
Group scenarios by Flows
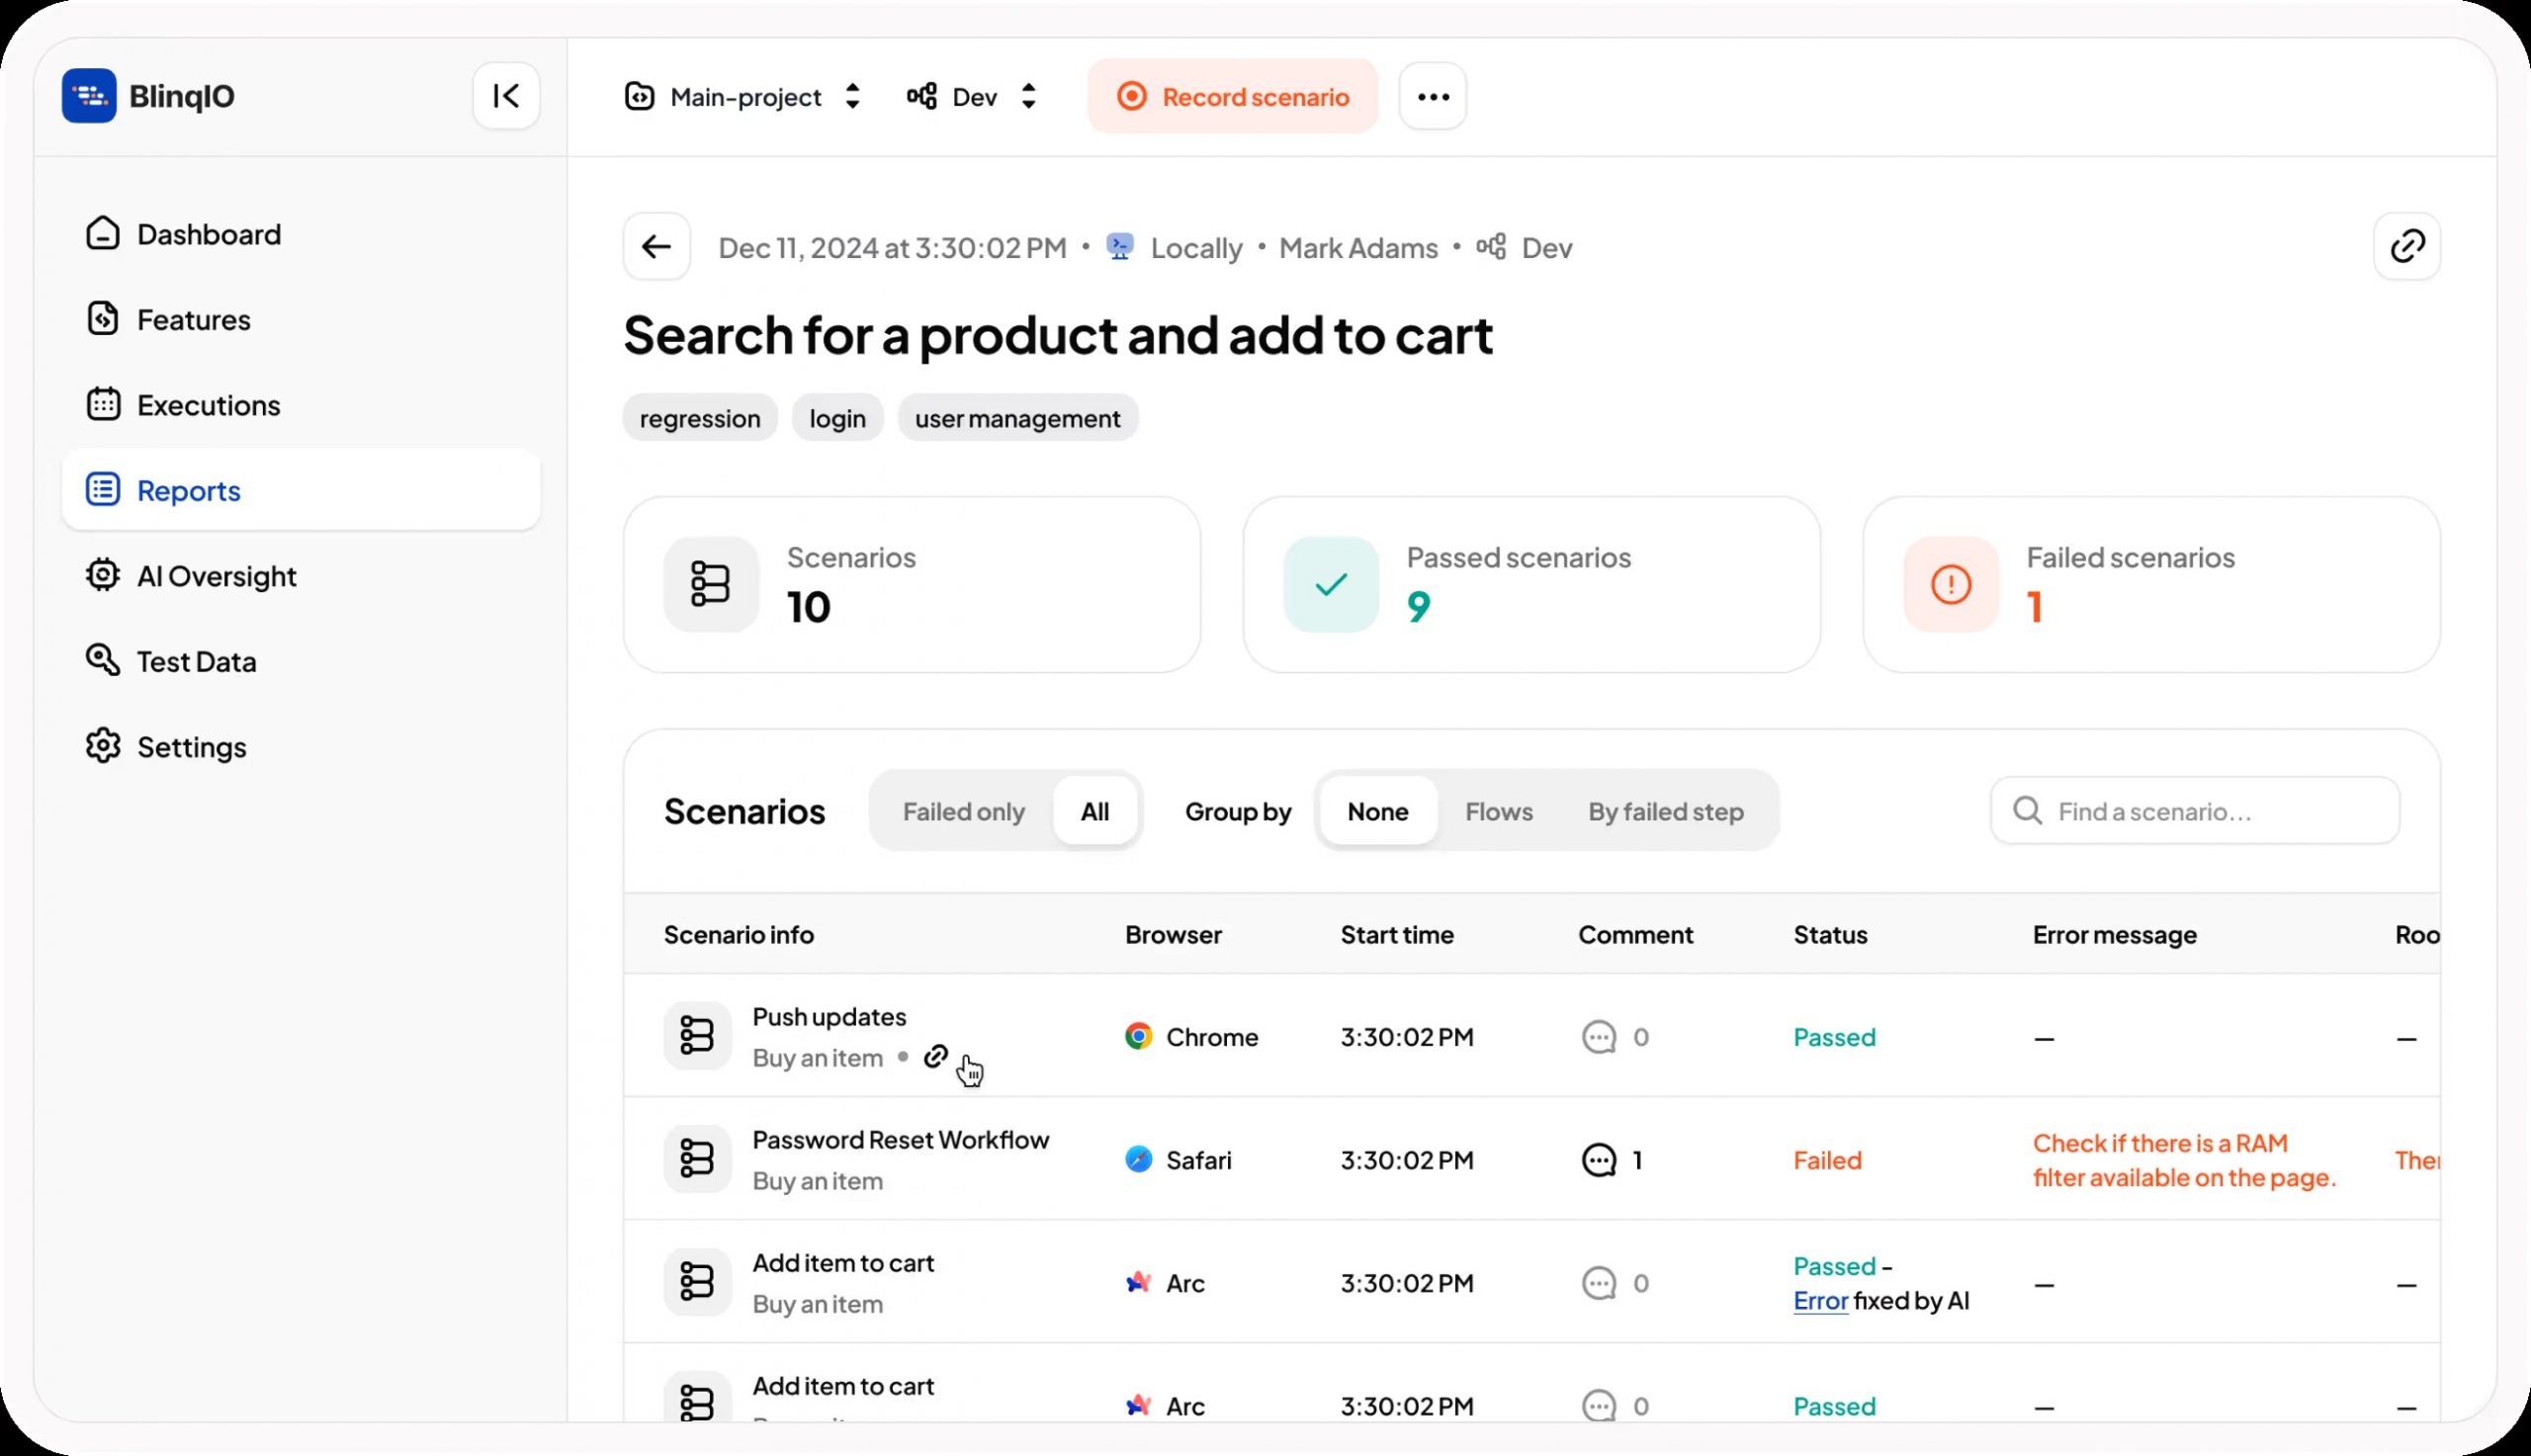(1498, 811)
